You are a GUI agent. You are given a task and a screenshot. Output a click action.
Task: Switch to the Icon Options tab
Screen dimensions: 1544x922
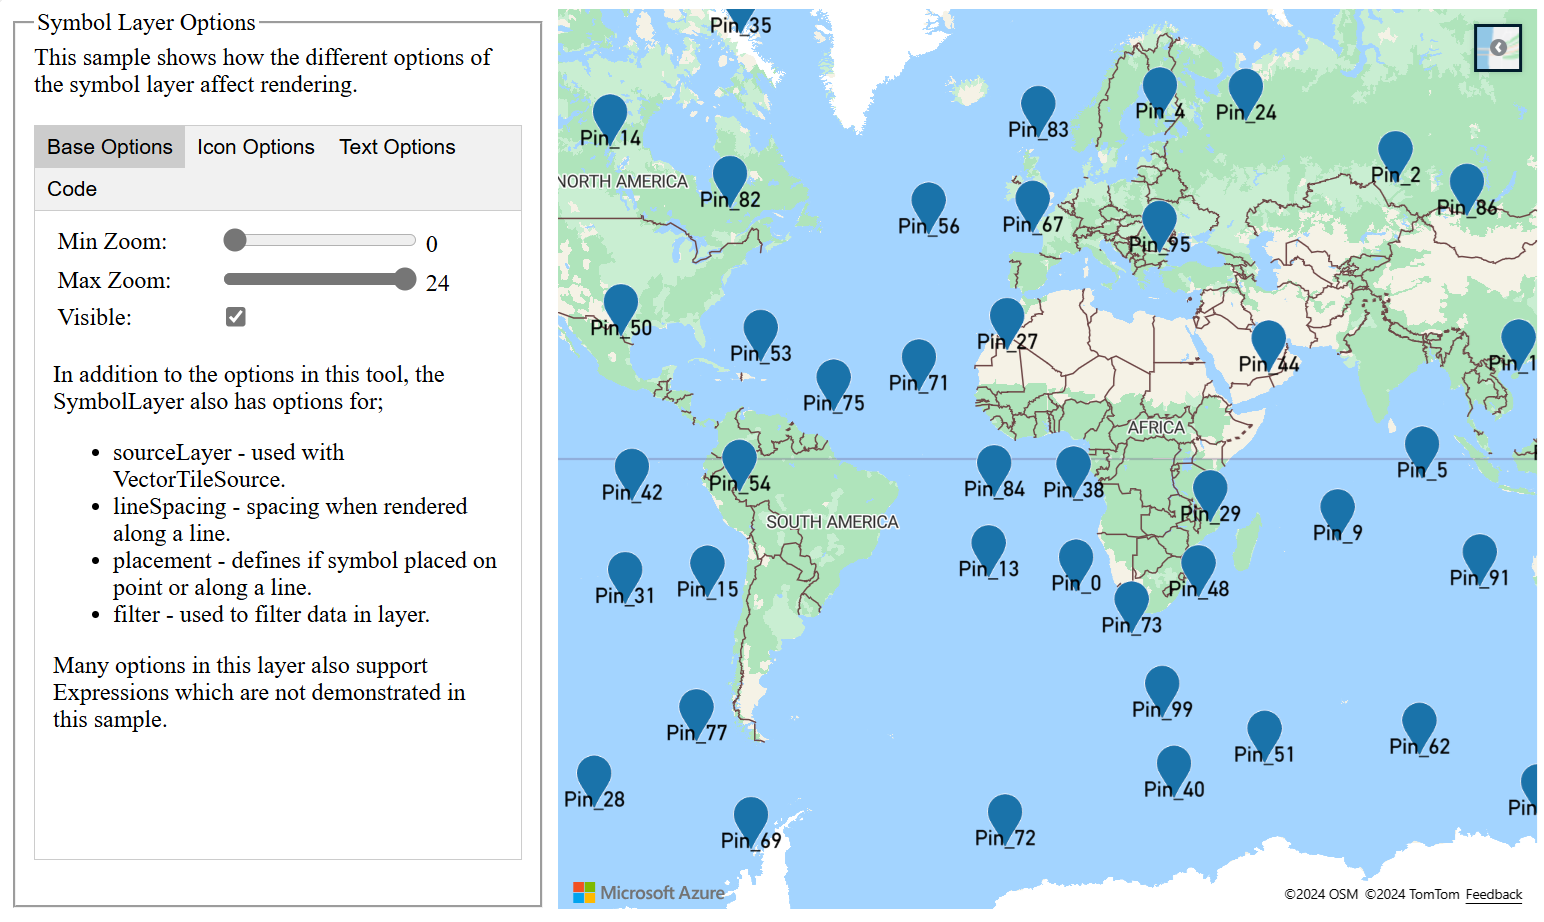[x=255, y=146]
